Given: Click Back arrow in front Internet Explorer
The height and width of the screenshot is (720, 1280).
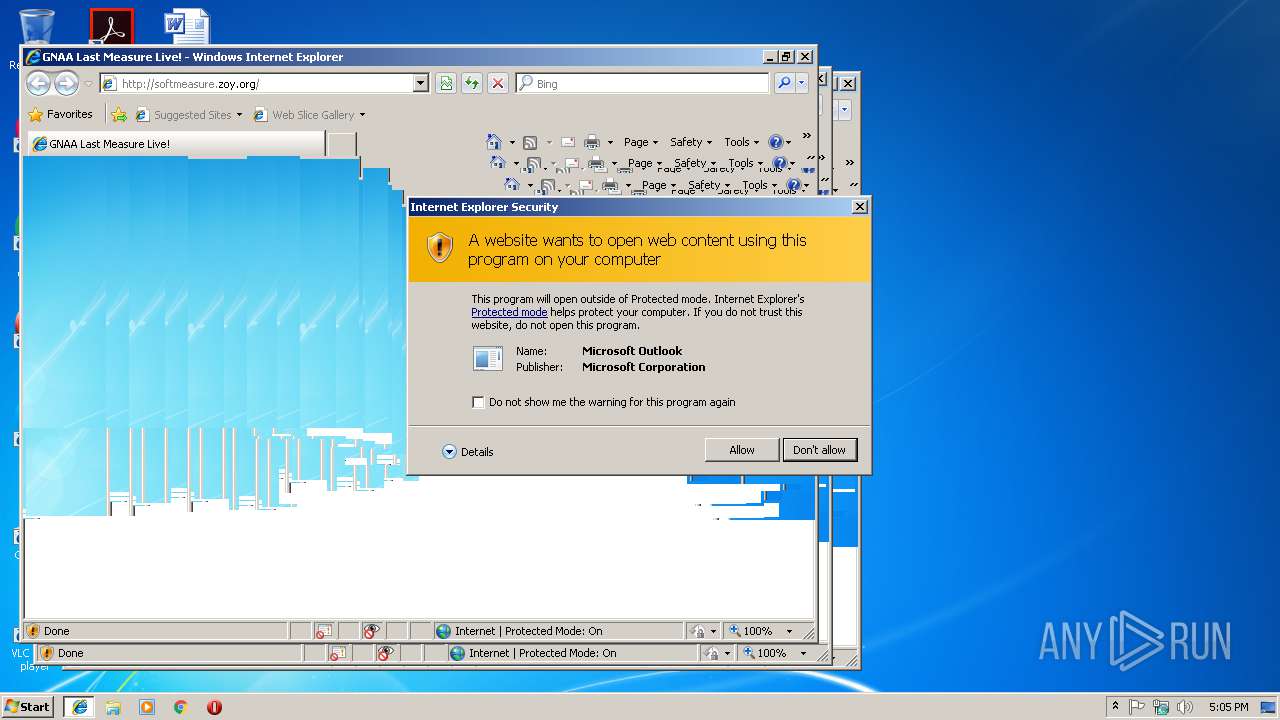Looking at the screenshot, I should coord(38,84).
